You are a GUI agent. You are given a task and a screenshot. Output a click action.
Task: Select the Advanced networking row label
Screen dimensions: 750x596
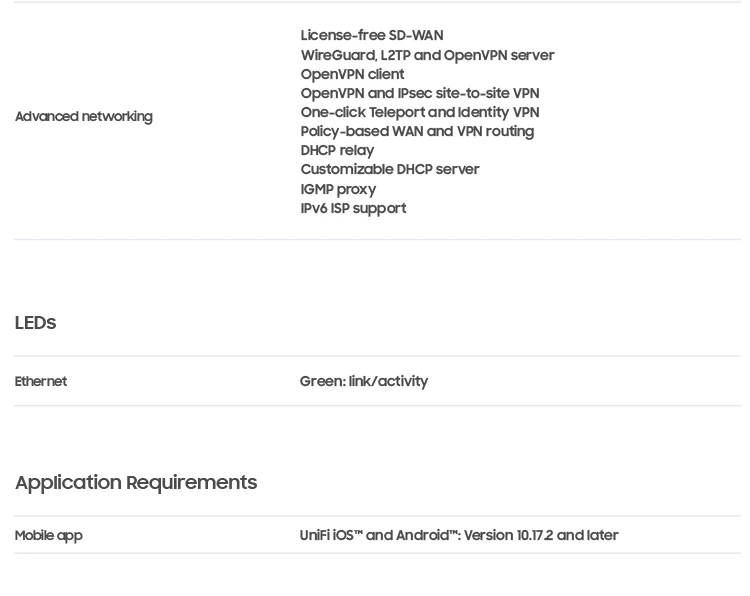pos(83,117)
